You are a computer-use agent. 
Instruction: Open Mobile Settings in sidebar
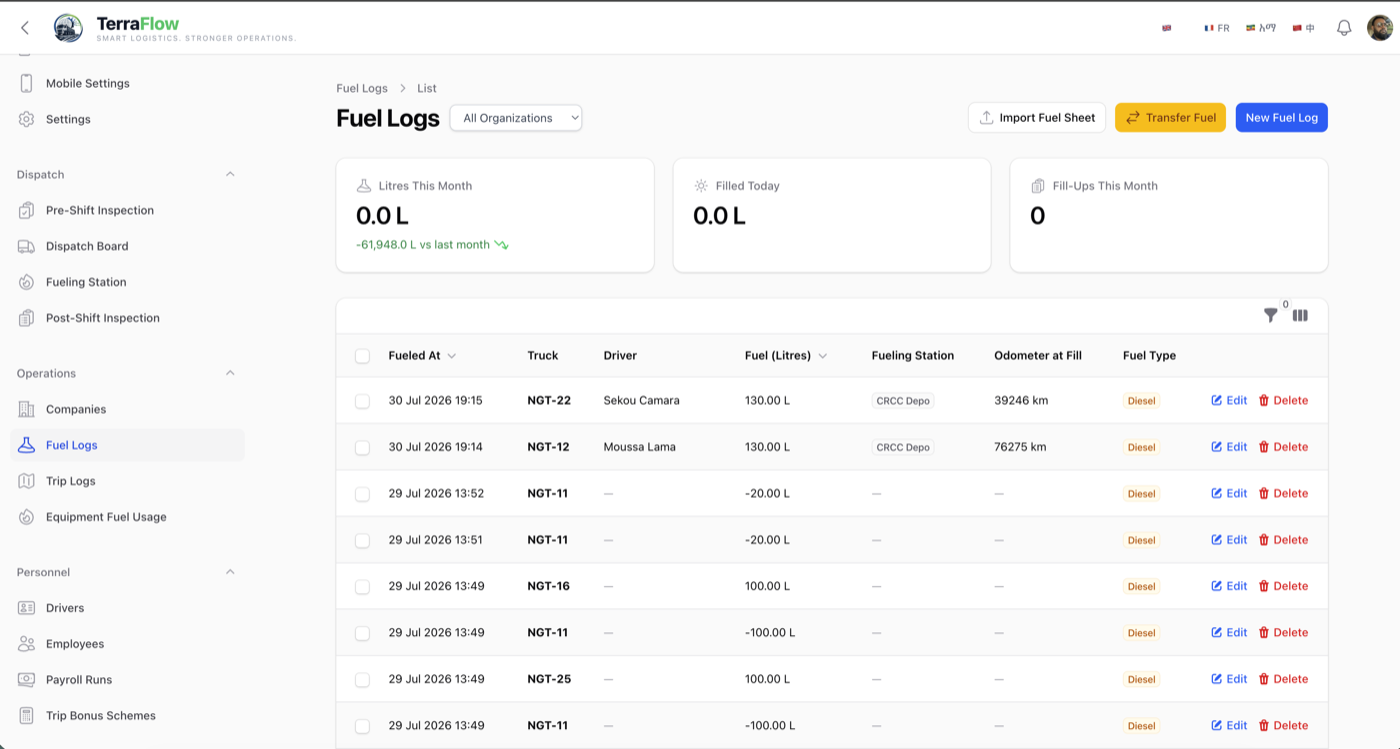pyautogui.click(x=127, y=83)
